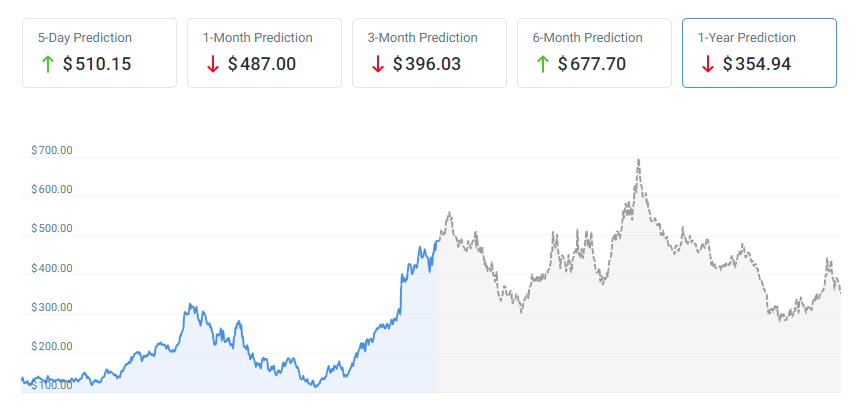
Task: Click the $396.03 predicted price value
Action: (x=427, y=64)
